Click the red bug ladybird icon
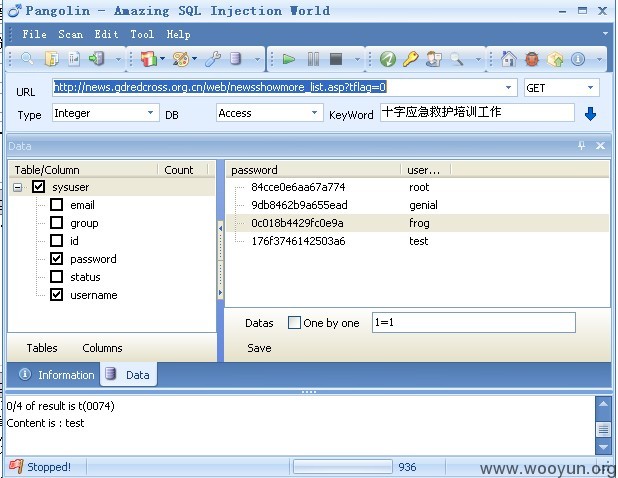Viewport: 618px width, 478px height. tap(532, 60)
